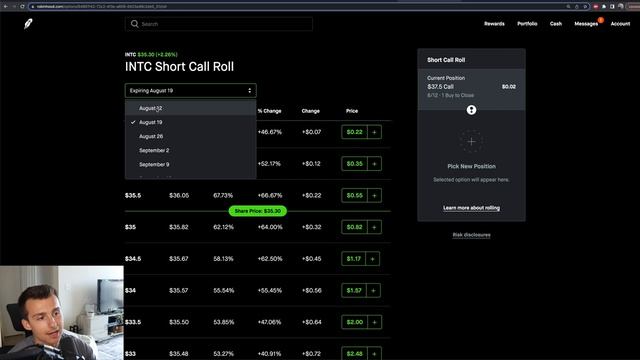Add the $35 strike option
Viewport: 640px width, 360px height.
(374, 227)
